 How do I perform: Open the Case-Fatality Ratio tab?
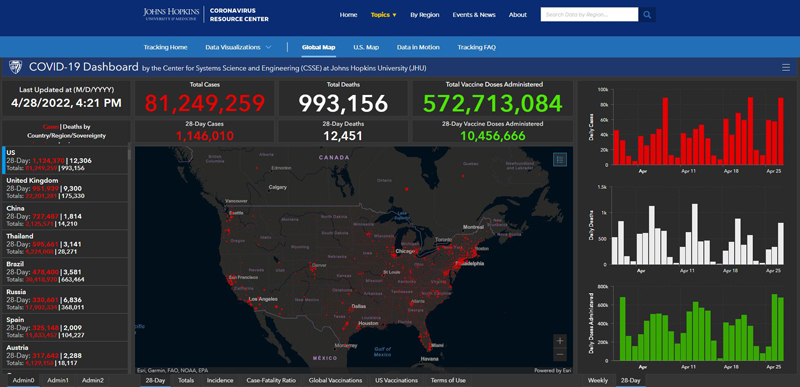(x=270, y=380)
